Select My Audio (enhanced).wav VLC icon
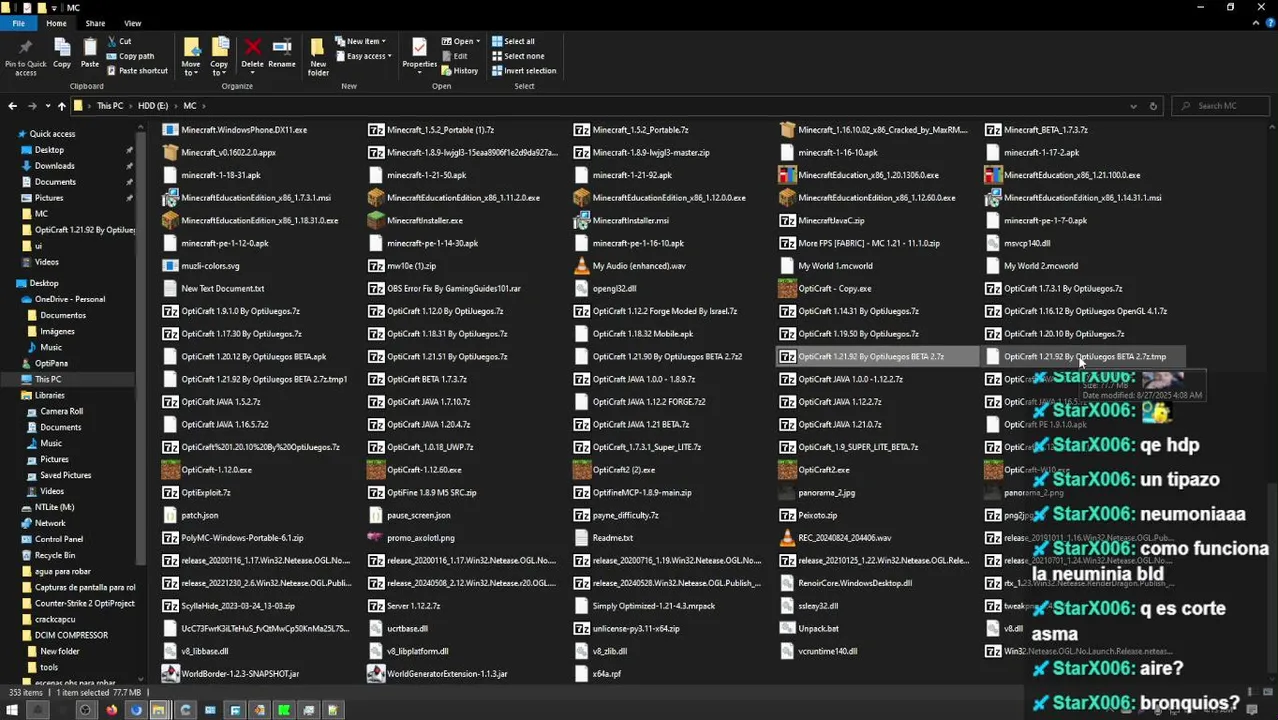 click(x=581, y=266)
